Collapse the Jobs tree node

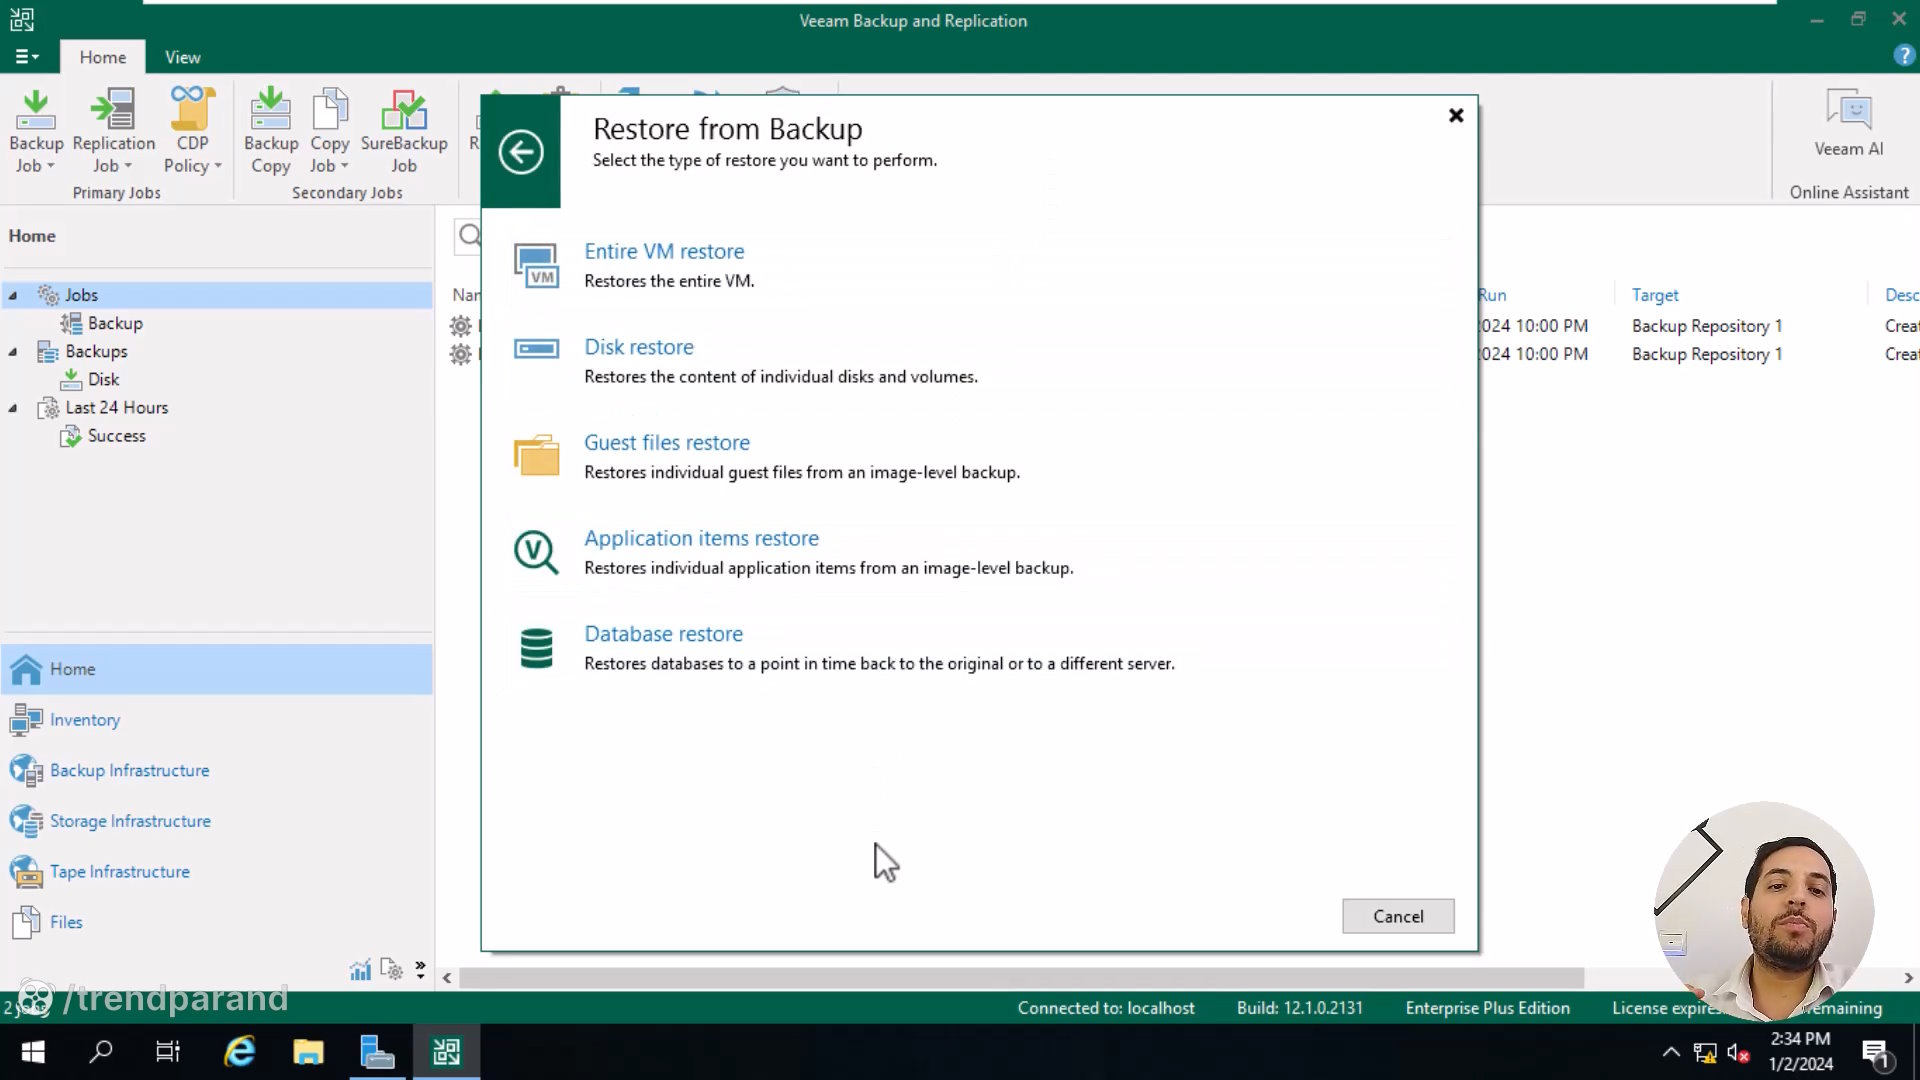pos(13,295)
